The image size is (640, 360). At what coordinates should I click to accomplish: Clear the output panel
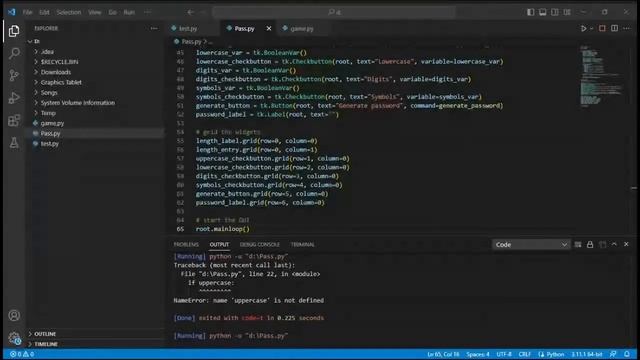point(578,244)
